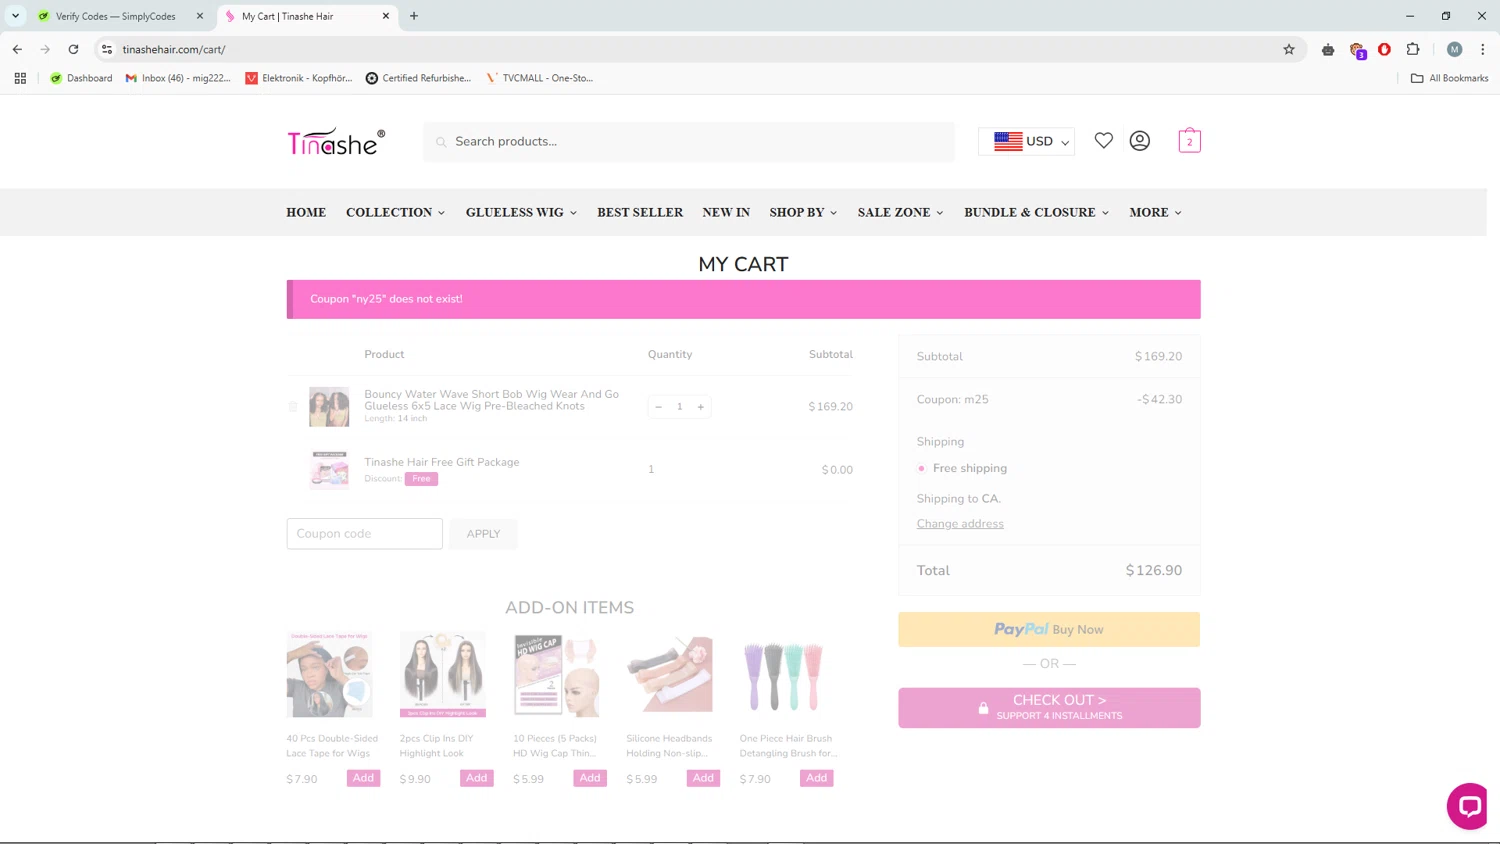The height and width of the screenshot is (844, 1500).
Task: Add 40 Pcs Double-Sided Lace Tape
Action: (363, 778)
